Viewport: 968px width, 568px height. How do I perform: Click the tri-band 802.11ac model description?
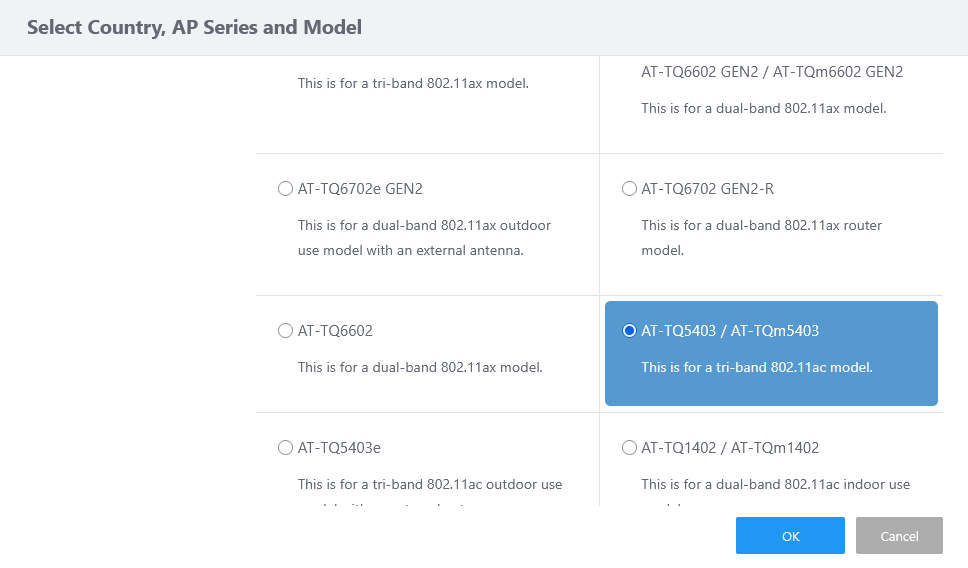click(x=757, y=367)
